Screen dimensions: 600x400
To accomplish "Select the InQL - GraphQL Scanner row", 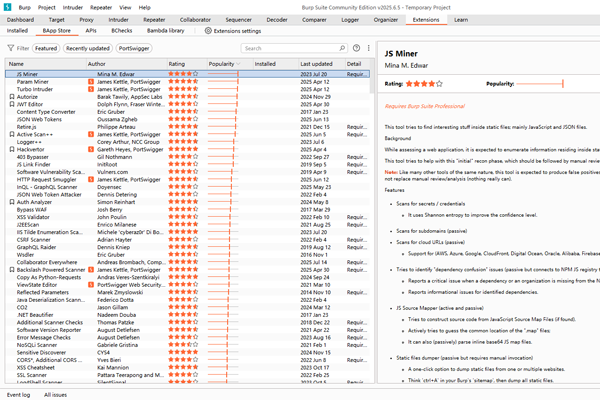I will coord(188,187).
